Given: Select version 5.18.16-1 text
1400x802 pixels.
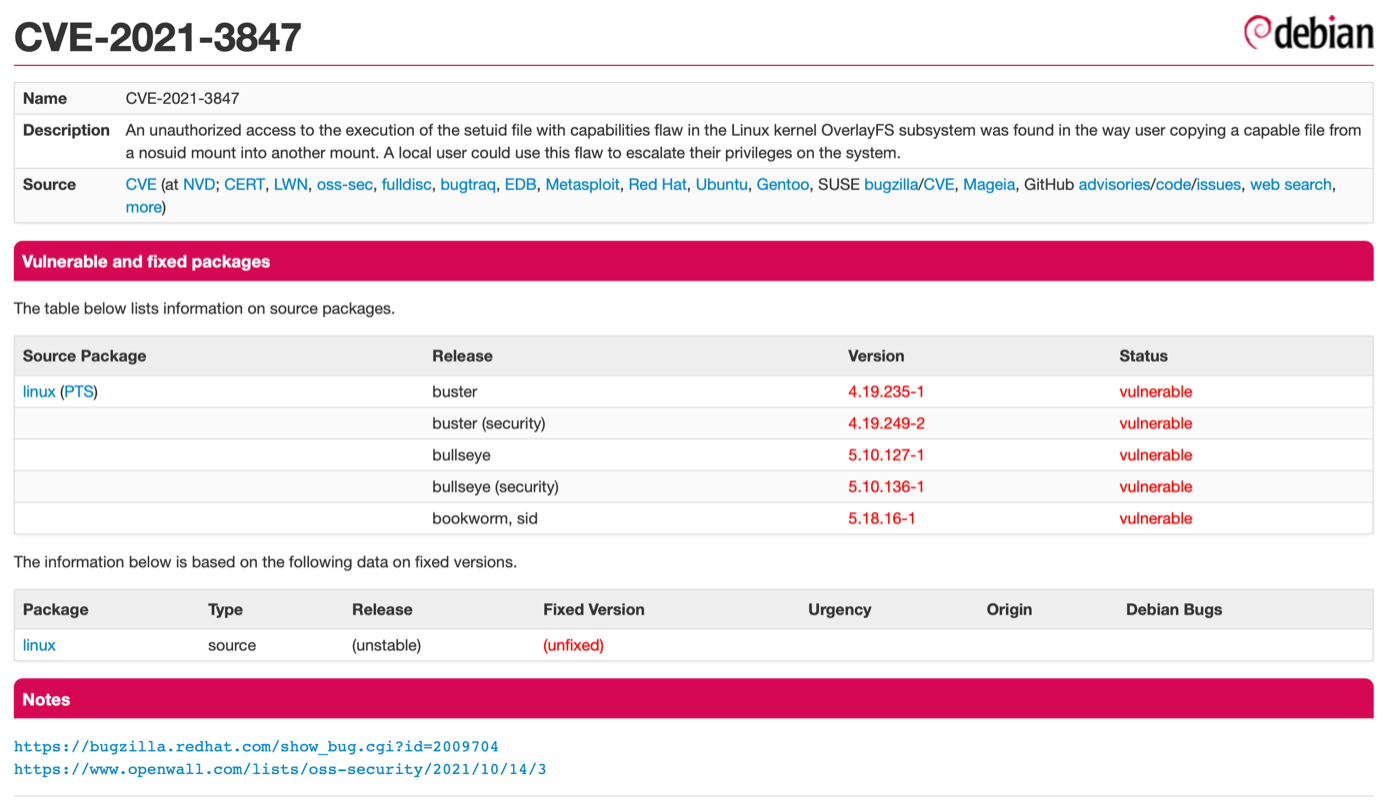Looking at the screenshot, I should click(882, 518).
